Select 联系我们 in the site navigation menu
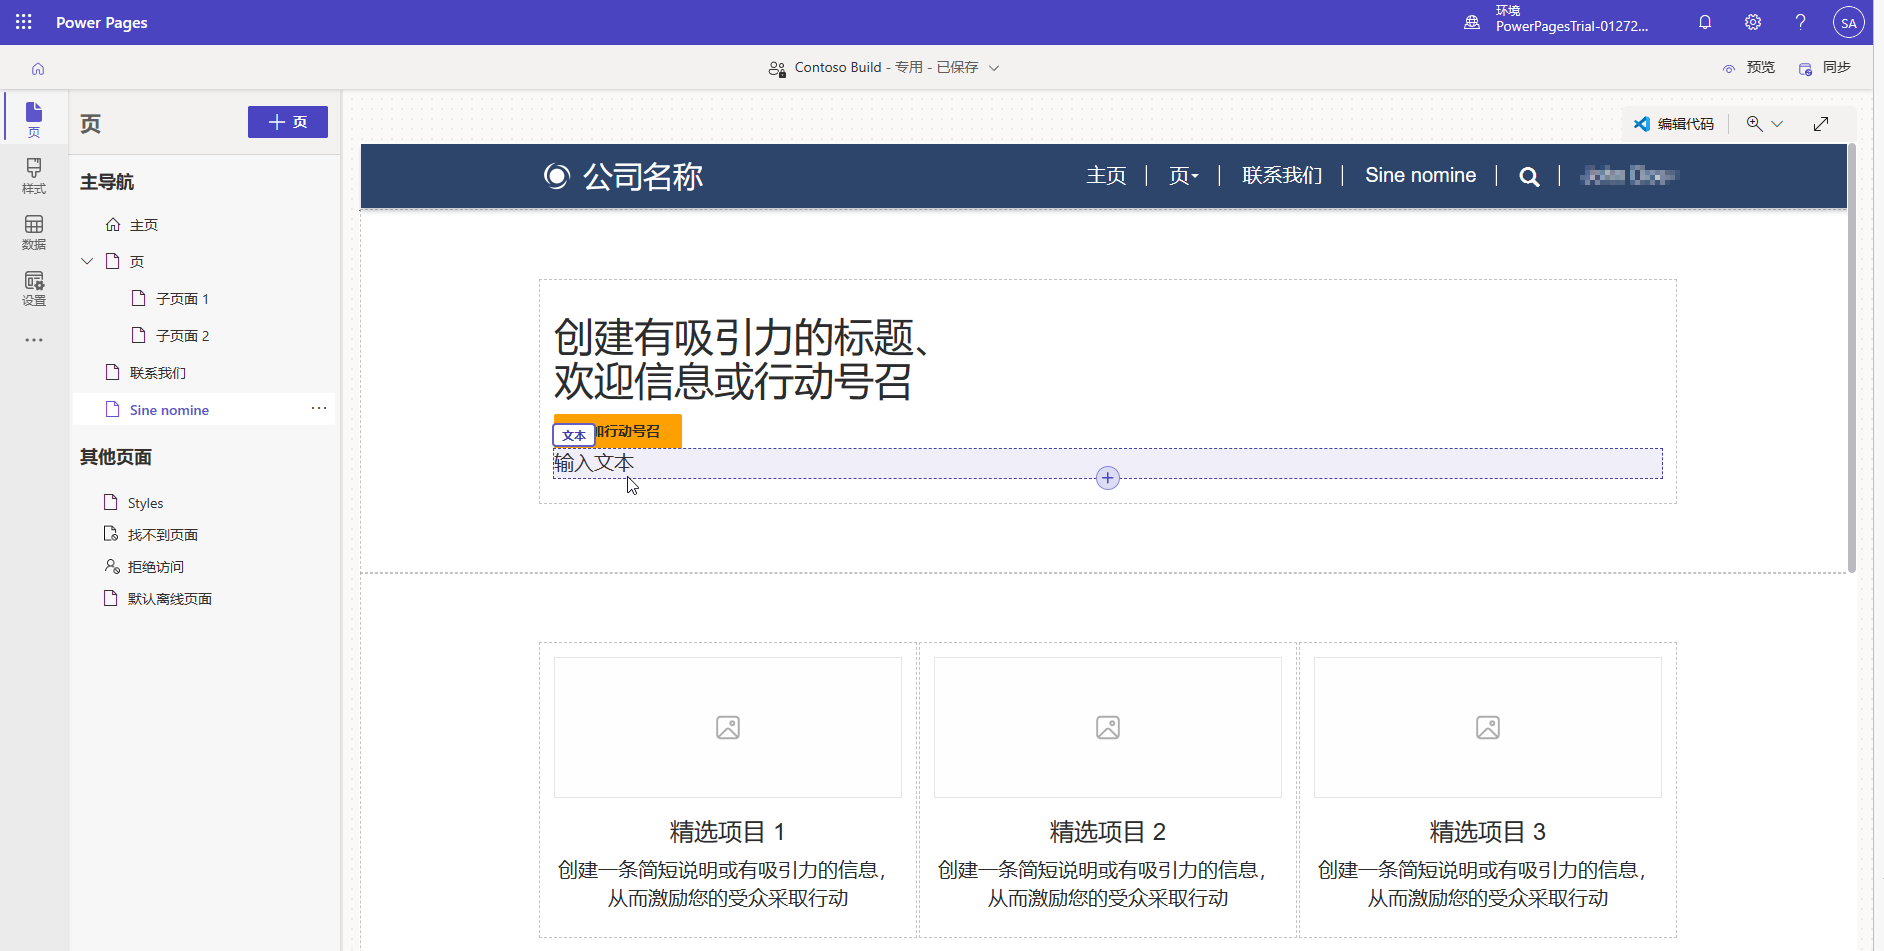The image size is (1884, 951). click(x=1282, y=175)
